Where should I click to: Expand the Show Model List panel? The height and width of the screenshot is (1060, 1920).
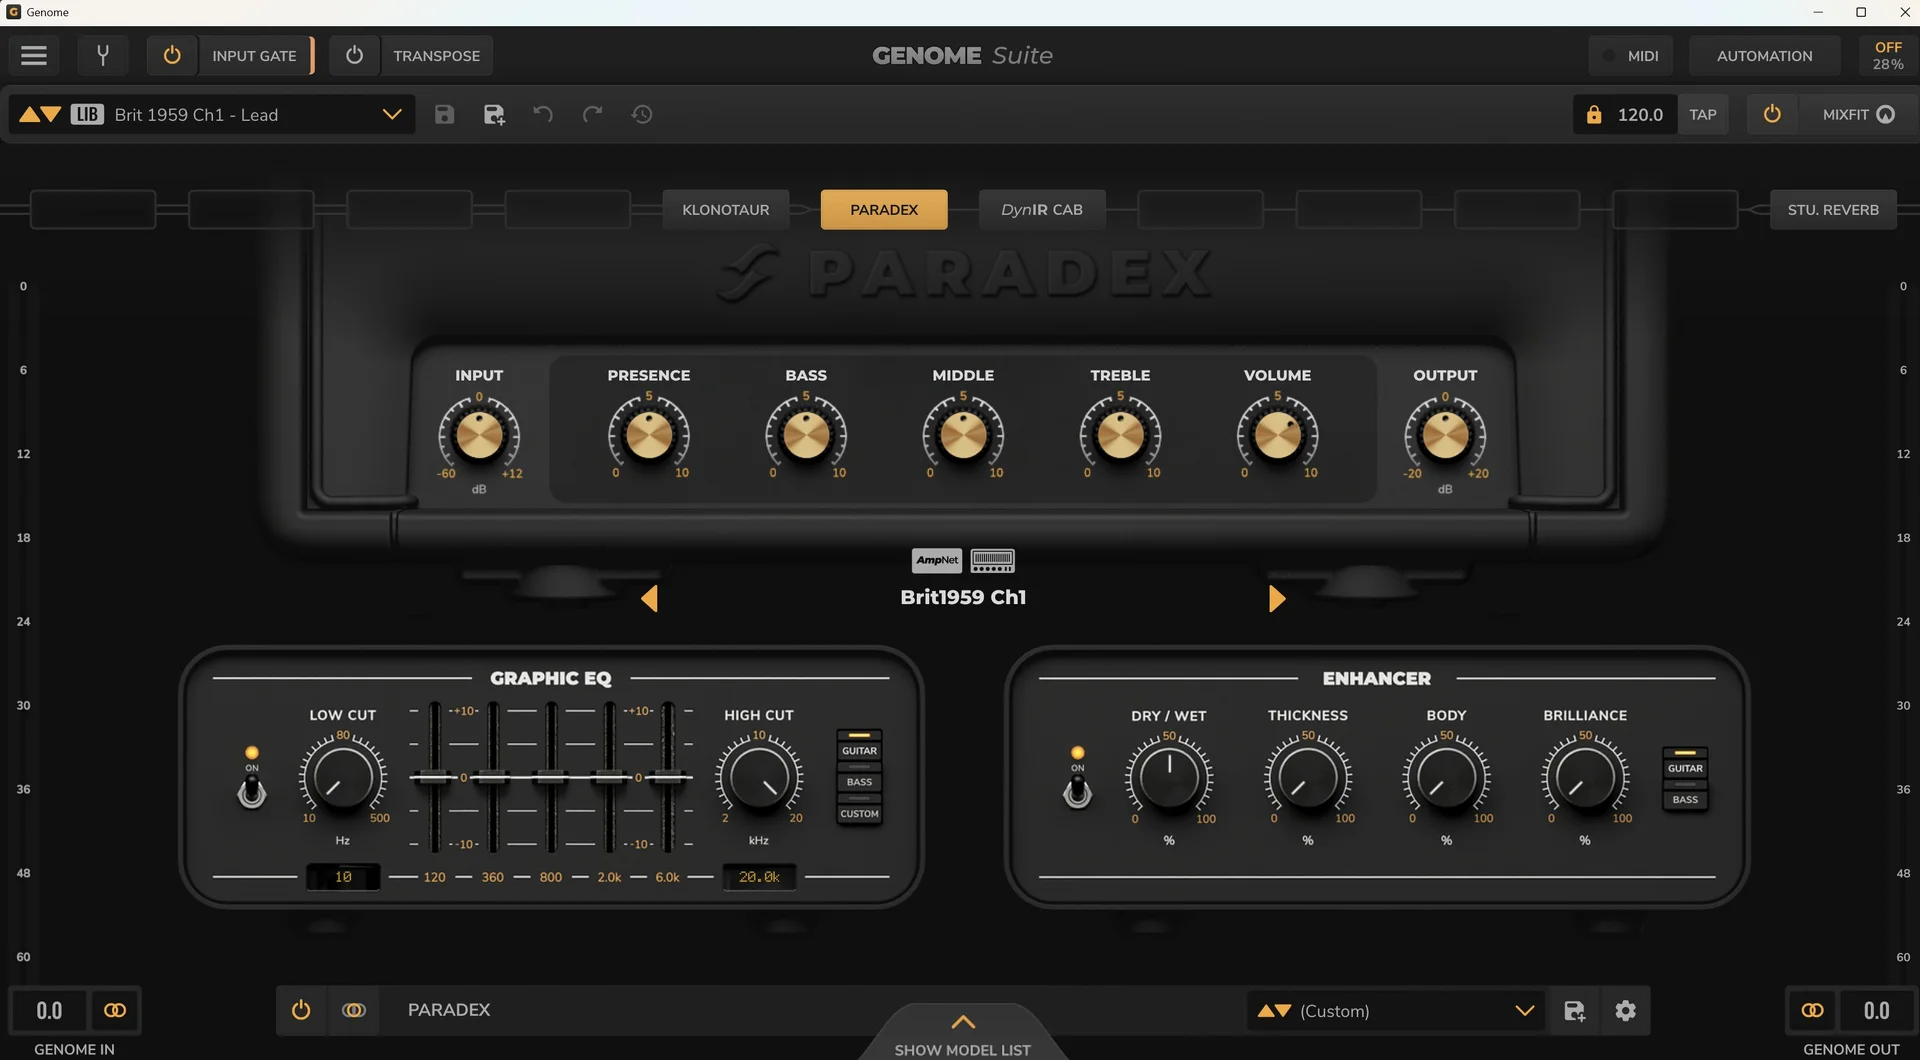962,1034
